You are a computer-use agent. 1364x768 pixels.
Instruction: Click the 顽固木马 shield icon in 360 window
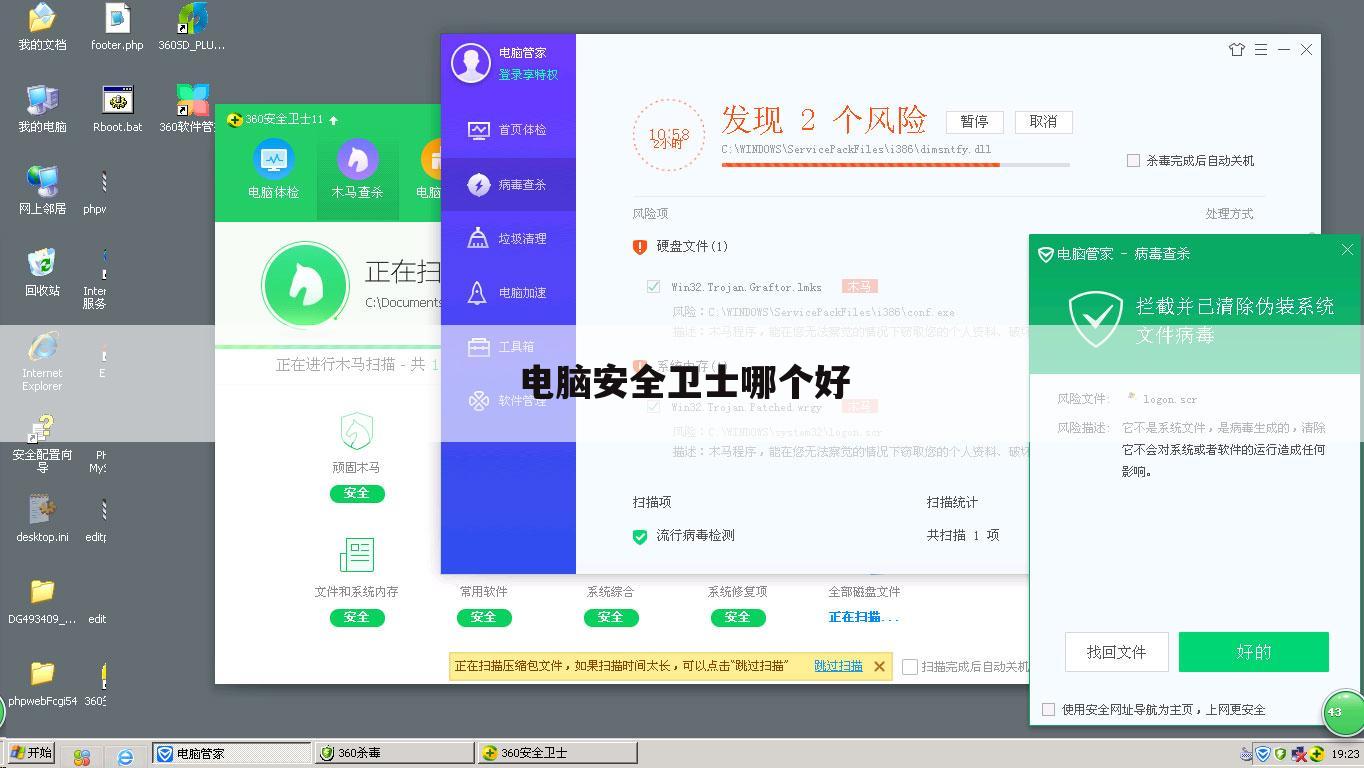coord(357,431)
